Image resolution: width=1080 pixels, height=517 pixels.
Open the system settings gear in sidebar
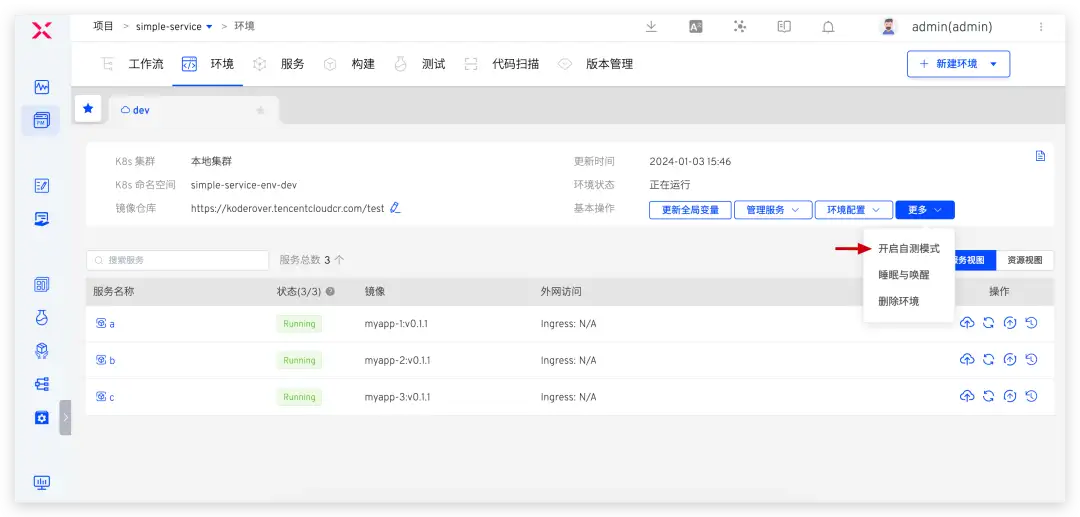[42, 418]
